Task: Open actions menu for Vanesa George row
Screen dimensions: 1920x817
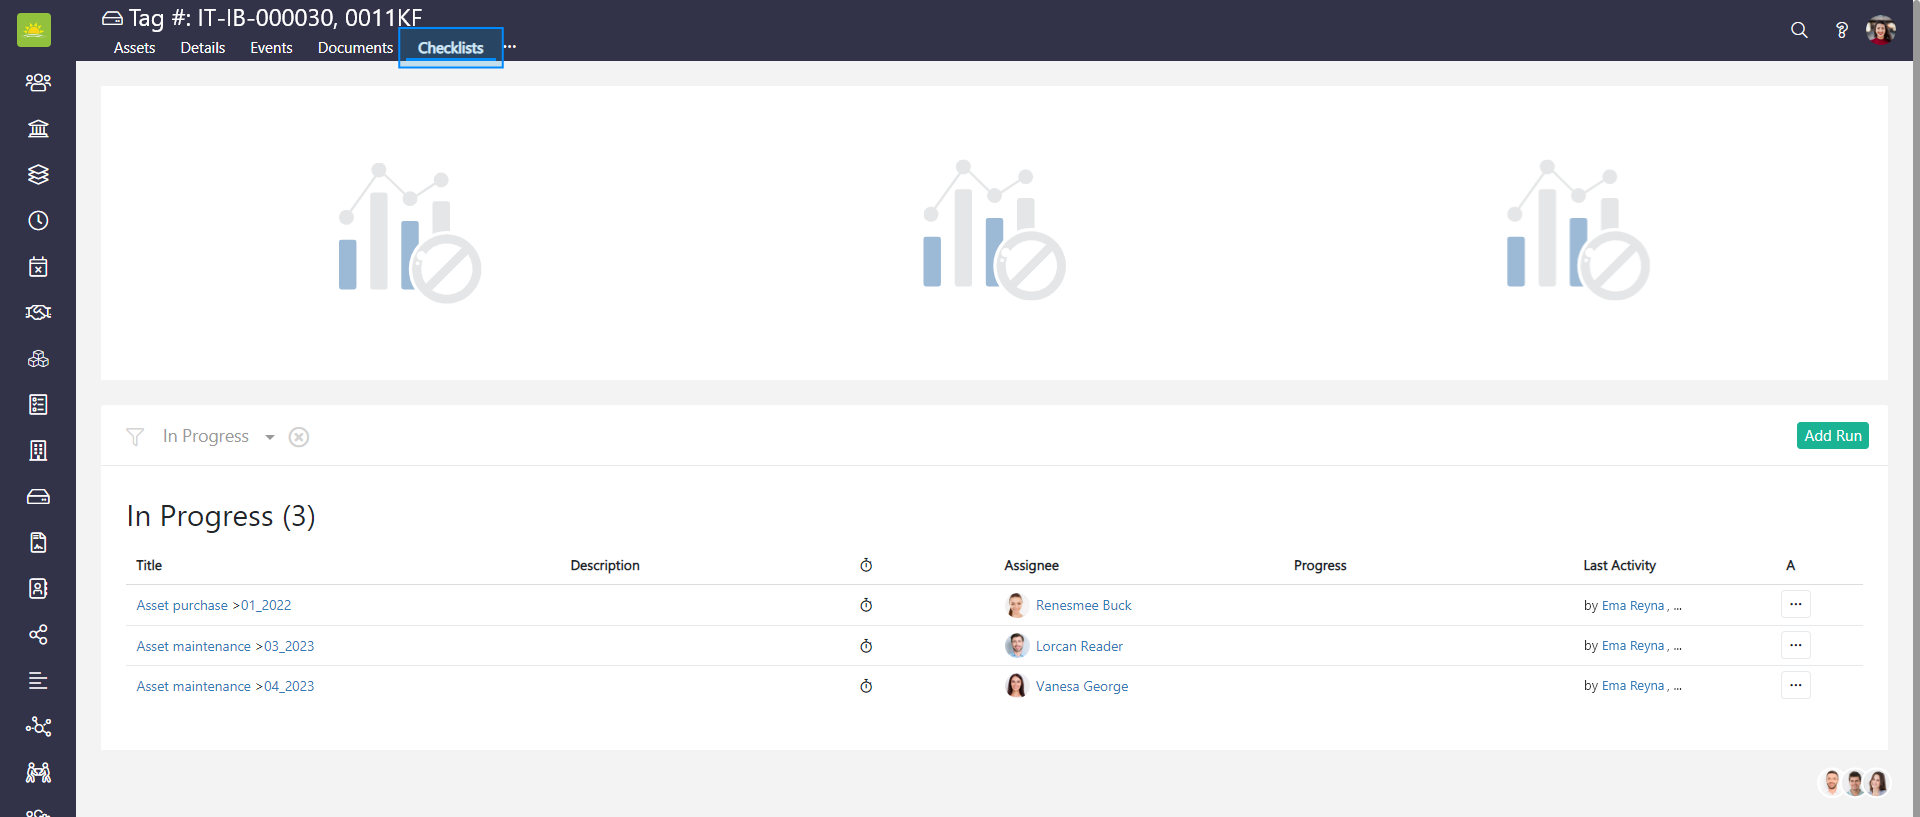Action: (x=1795, y=686)
